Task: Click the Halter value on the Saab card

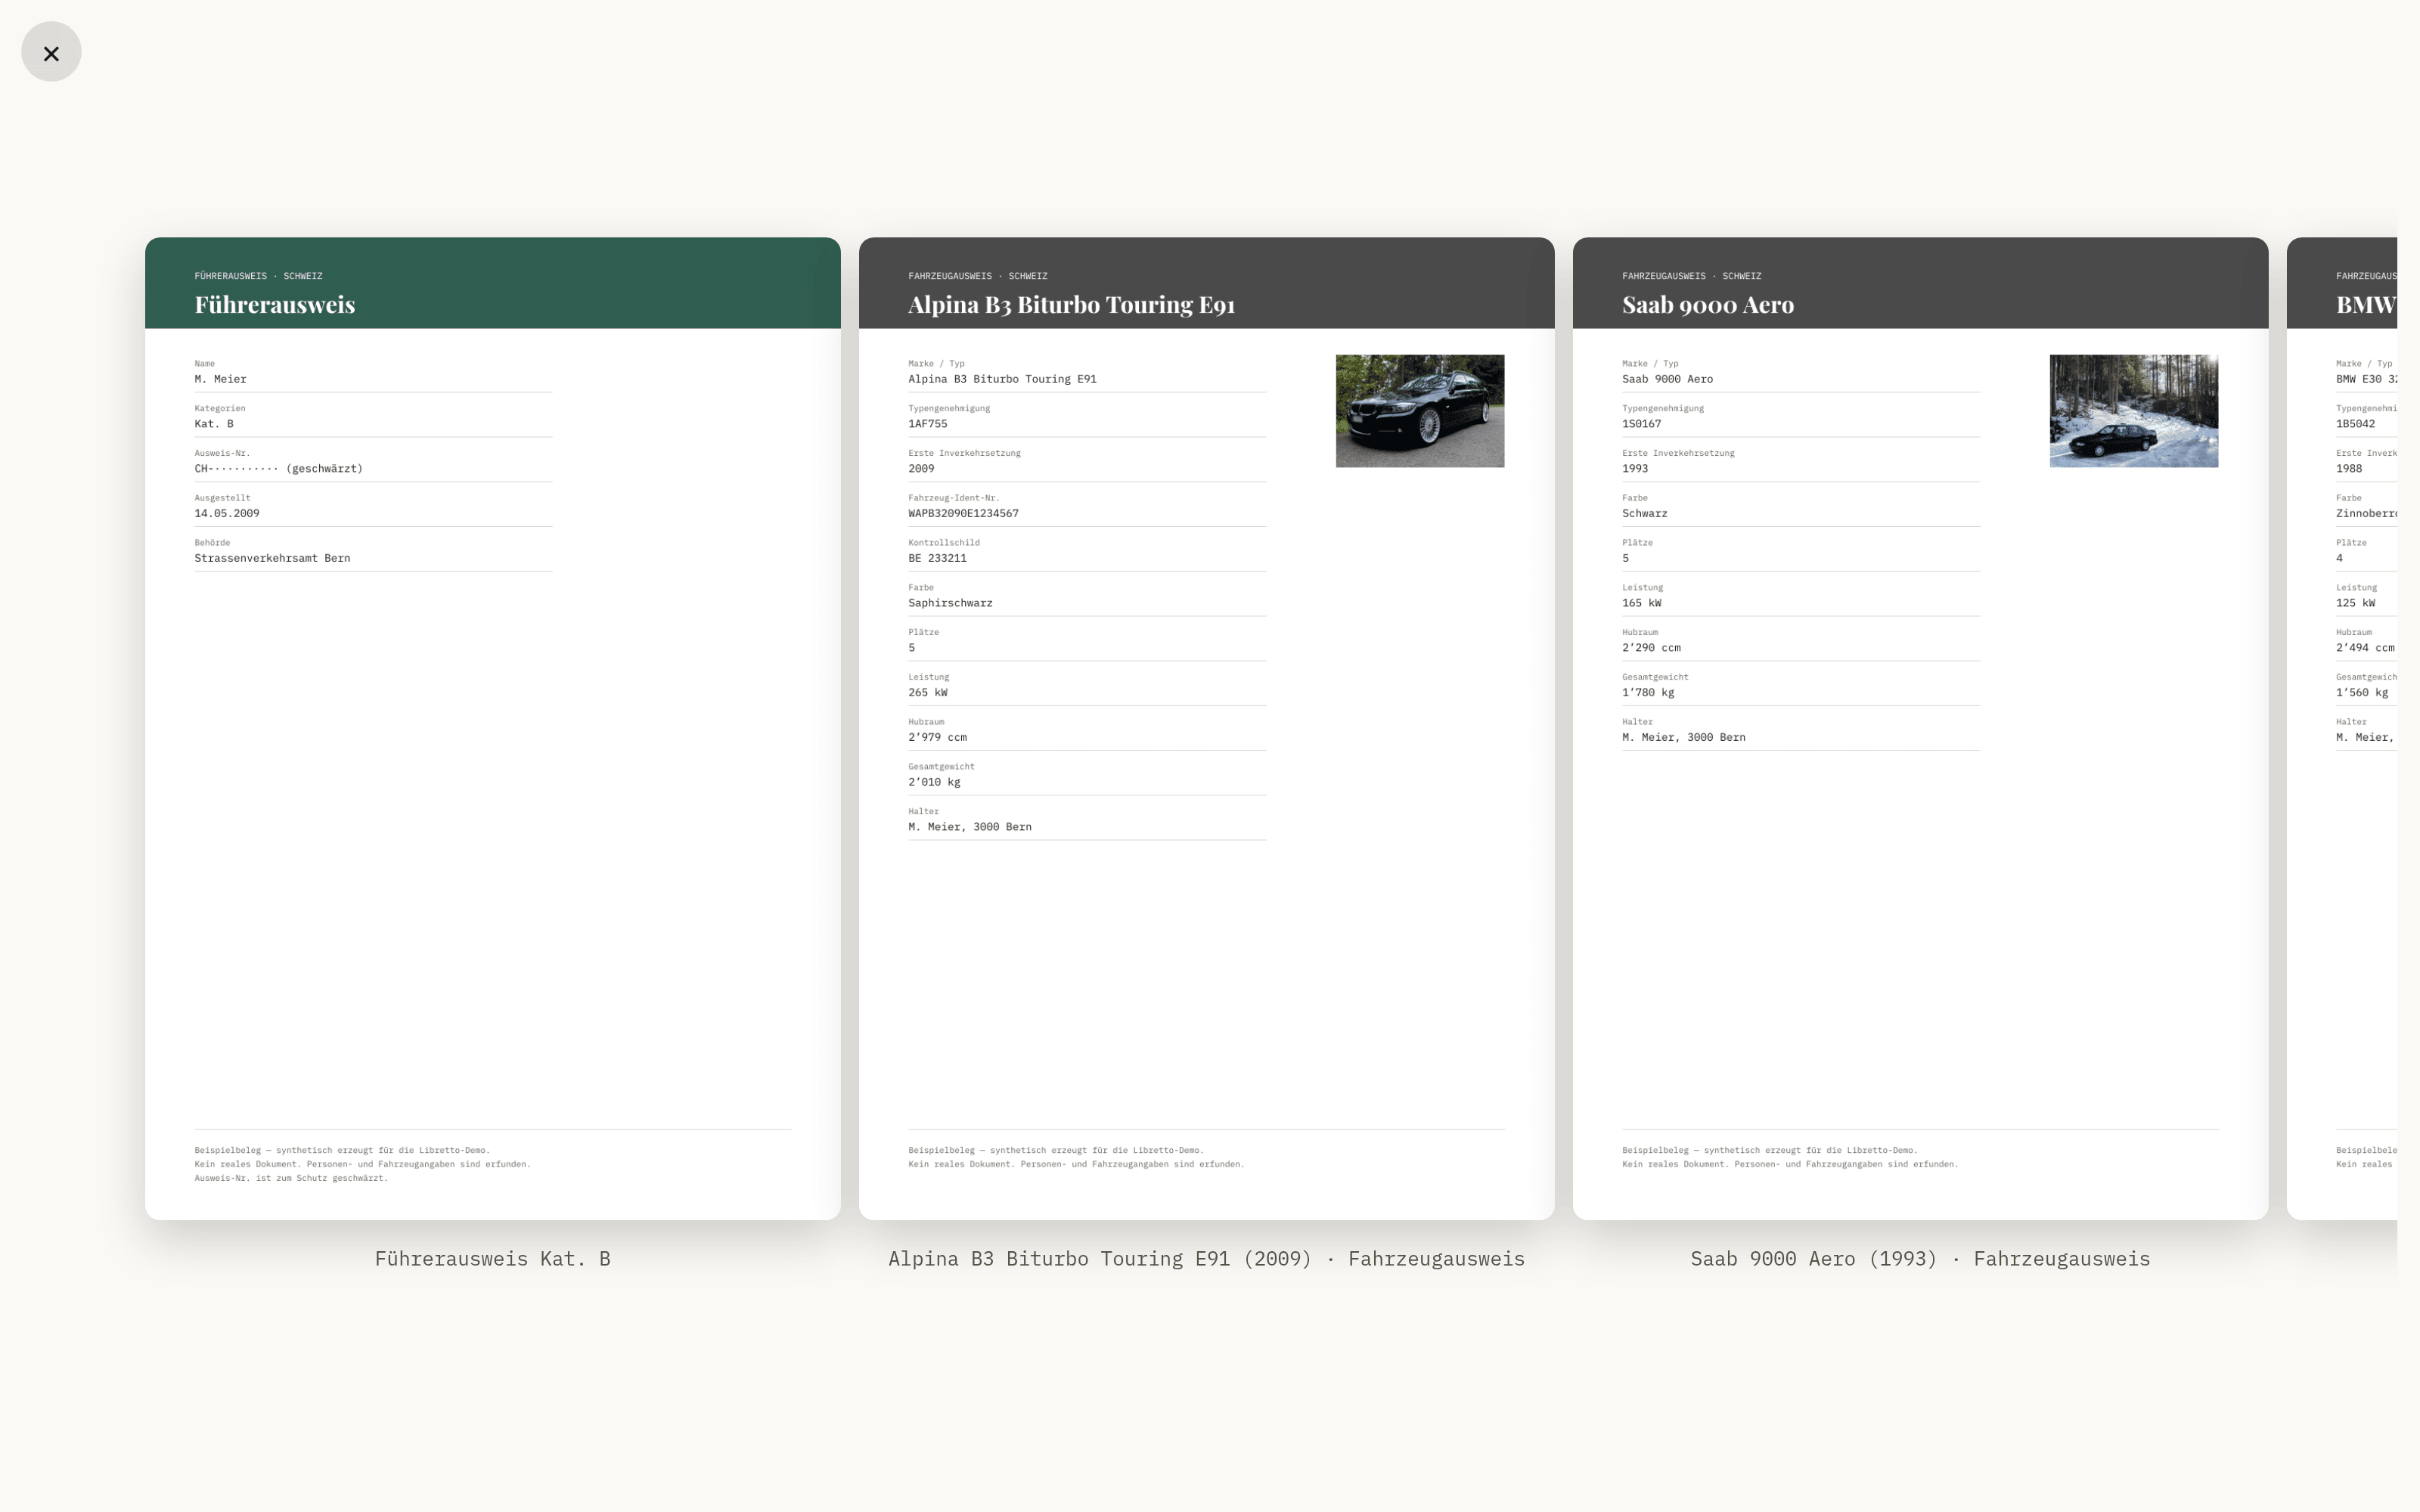Action: [x=1684, y=738]
